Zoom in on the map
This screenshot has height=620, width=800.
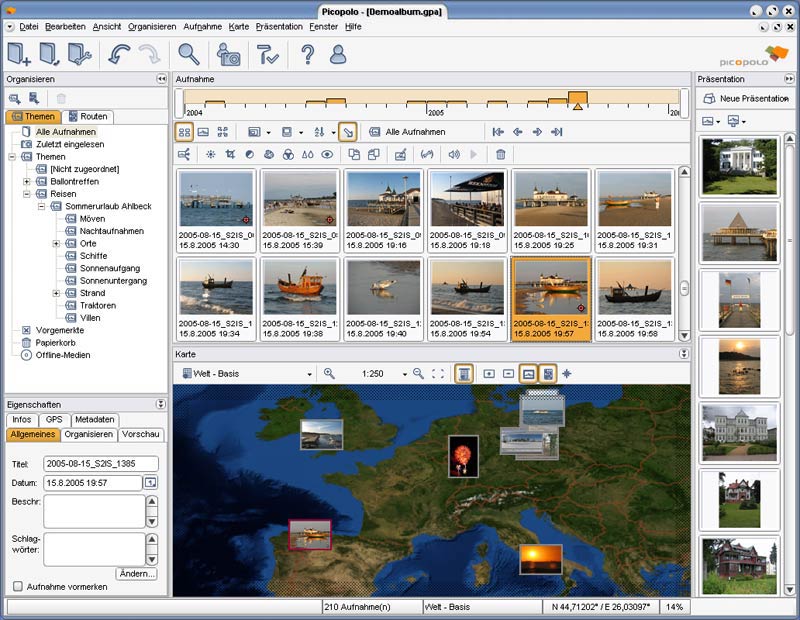coord(329,373)
